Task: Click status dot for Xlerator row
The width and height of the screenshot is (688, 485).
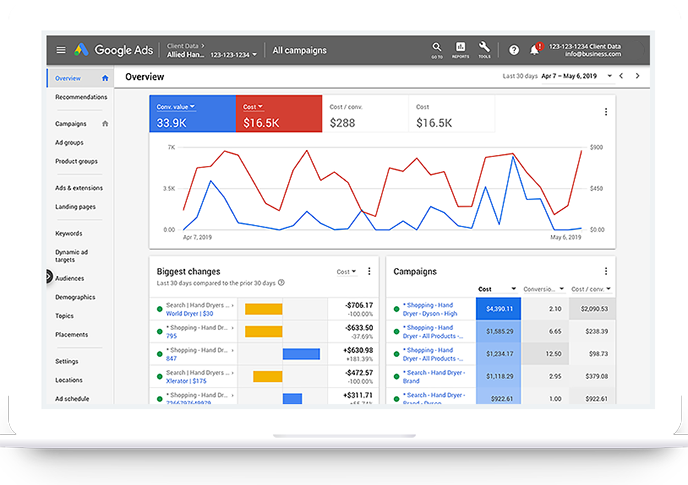Action: [160, 377]
